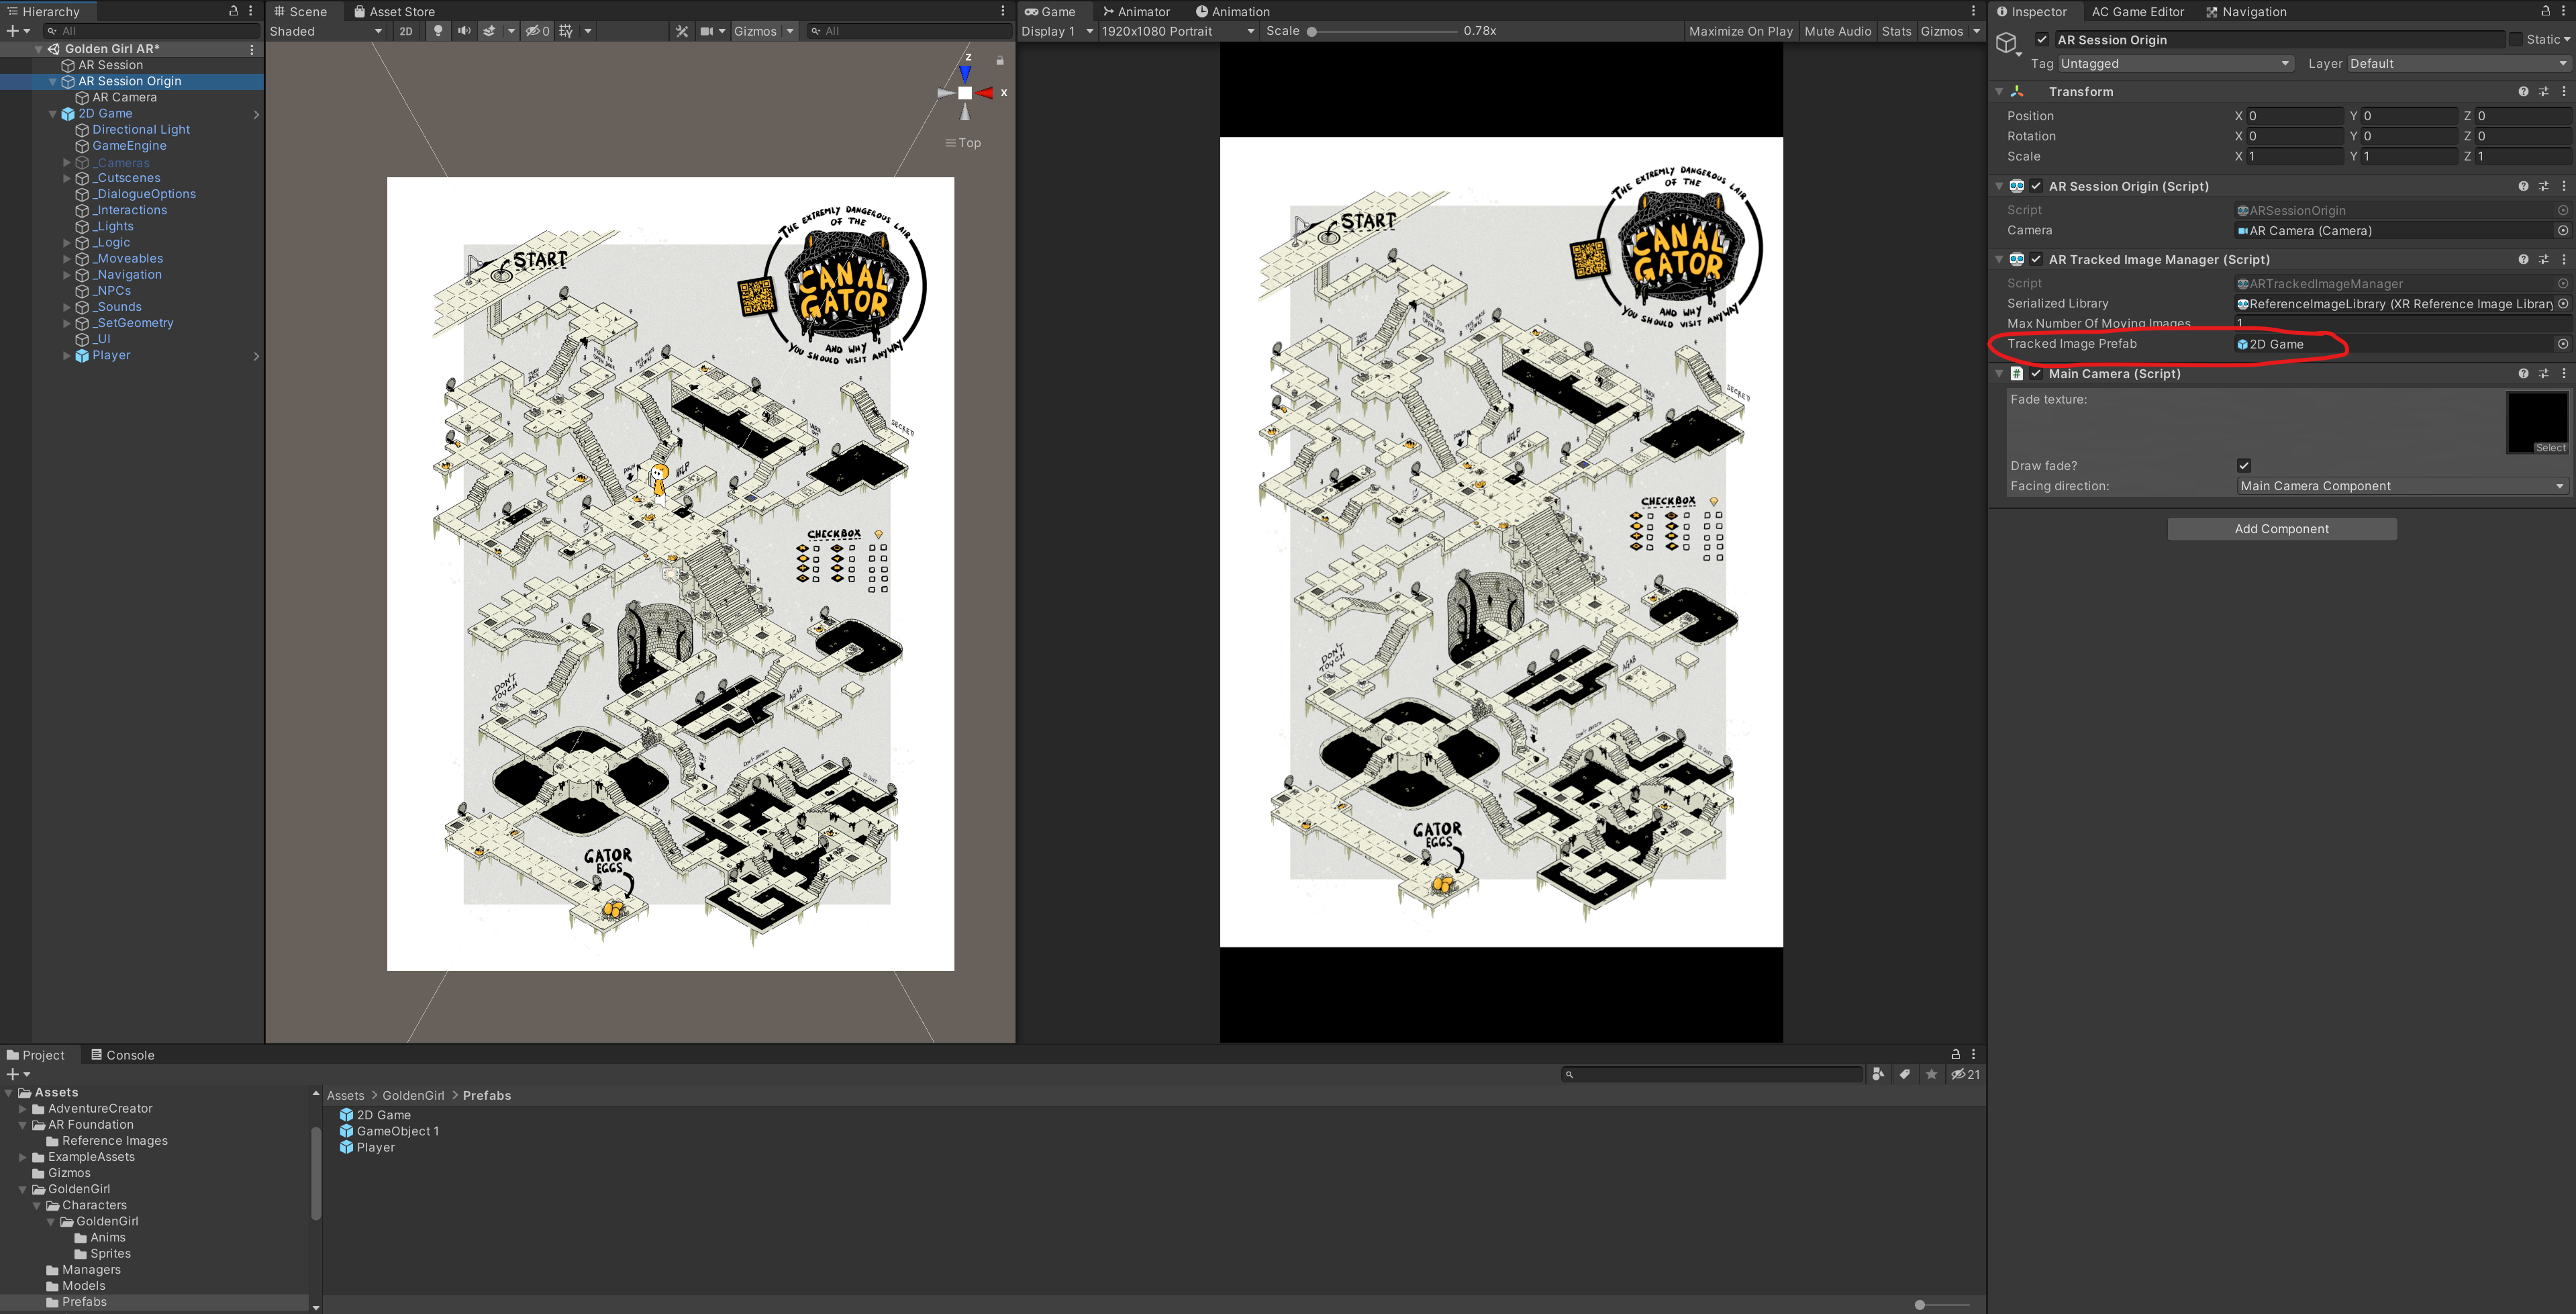Lock the Inspector panel

coord(2545,11)
